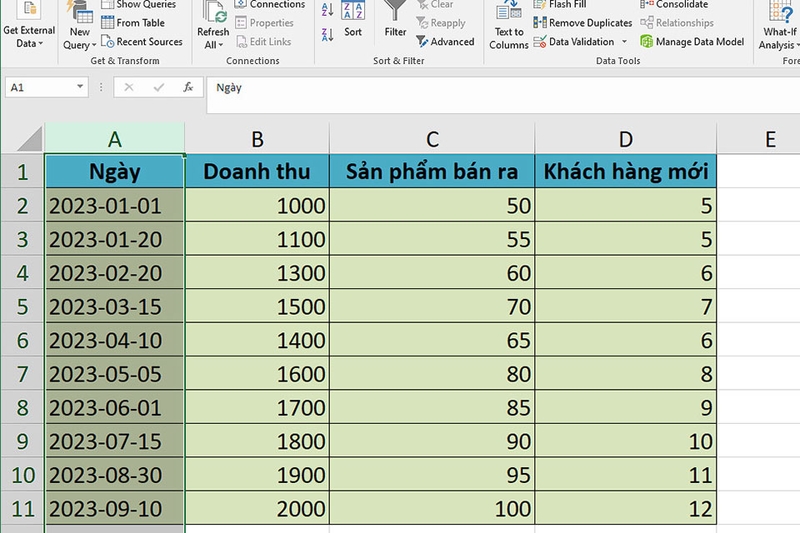Click From Table icon

point(107,22)
